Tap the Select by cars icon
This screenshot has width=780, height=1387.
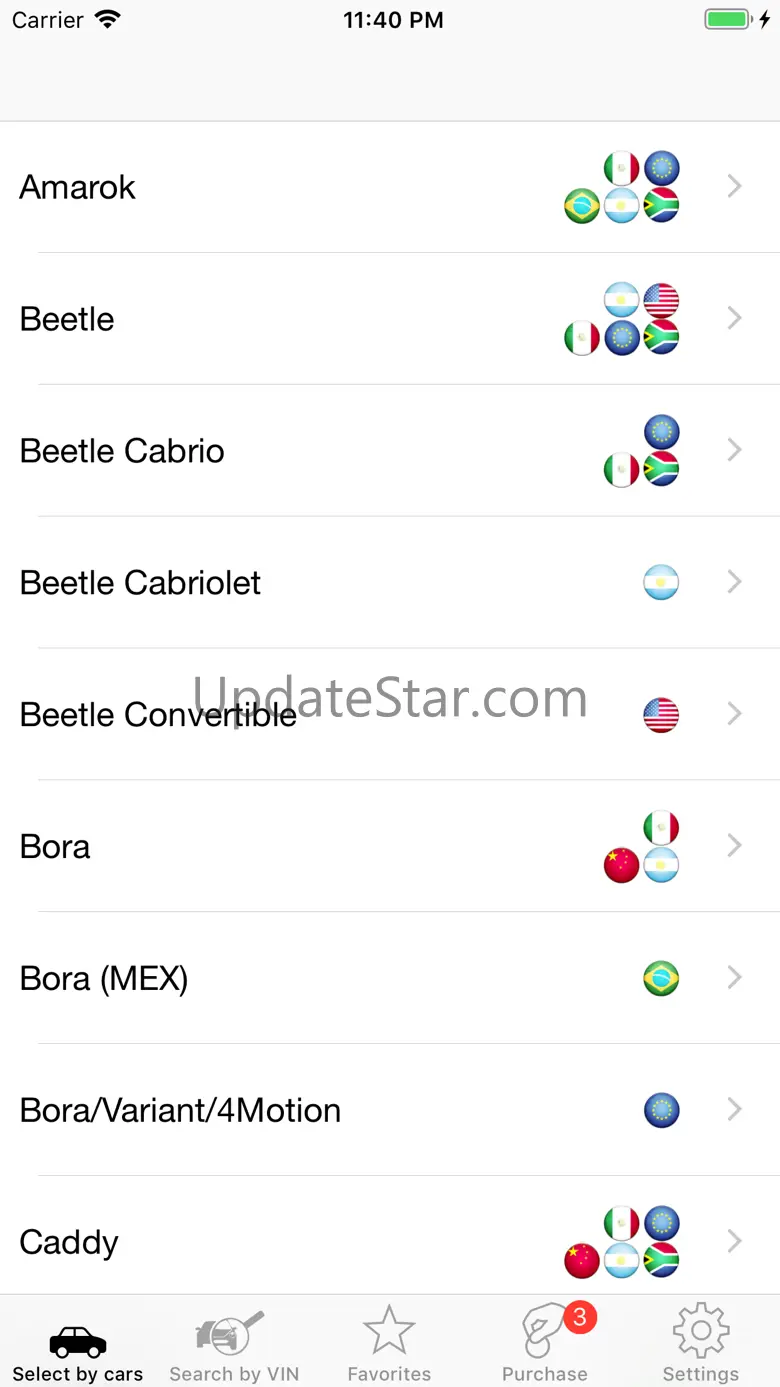(78, 1341)
